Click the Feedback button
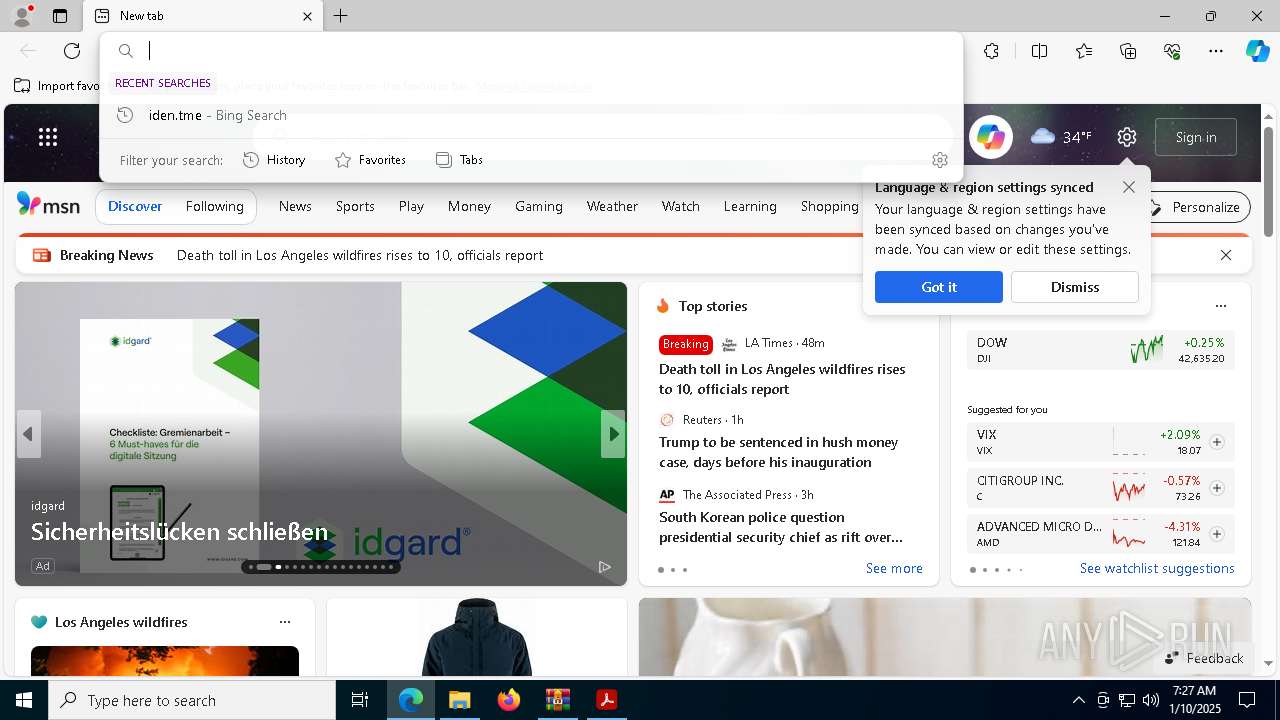This screenshot has width=1280, height=720. click(x=1204, y=658)
